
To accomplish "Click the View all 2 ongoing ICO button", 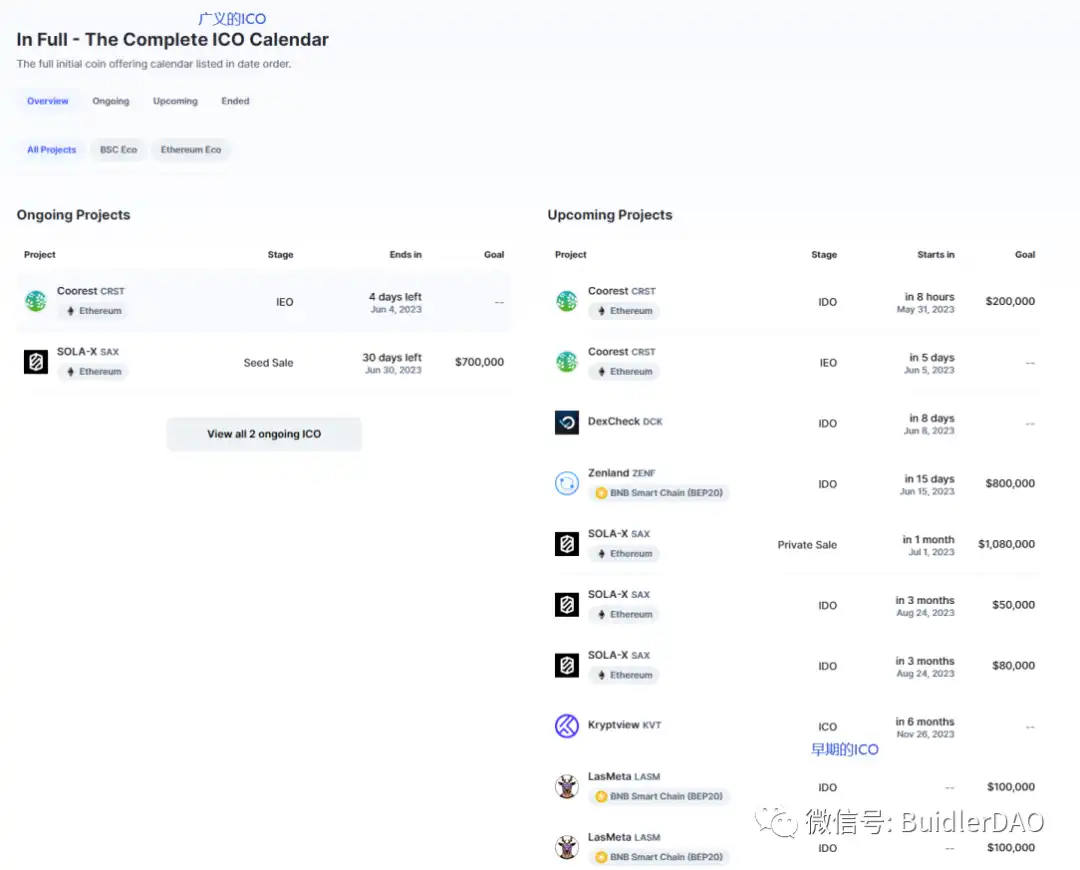I will (263, 433).
